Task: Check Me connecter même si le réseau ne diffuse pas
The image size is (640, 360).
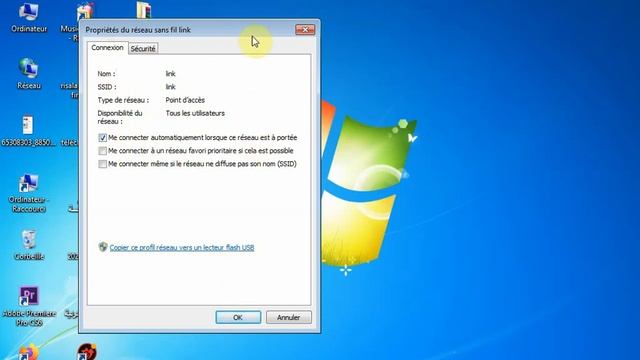Action: (x=102, y=164)
